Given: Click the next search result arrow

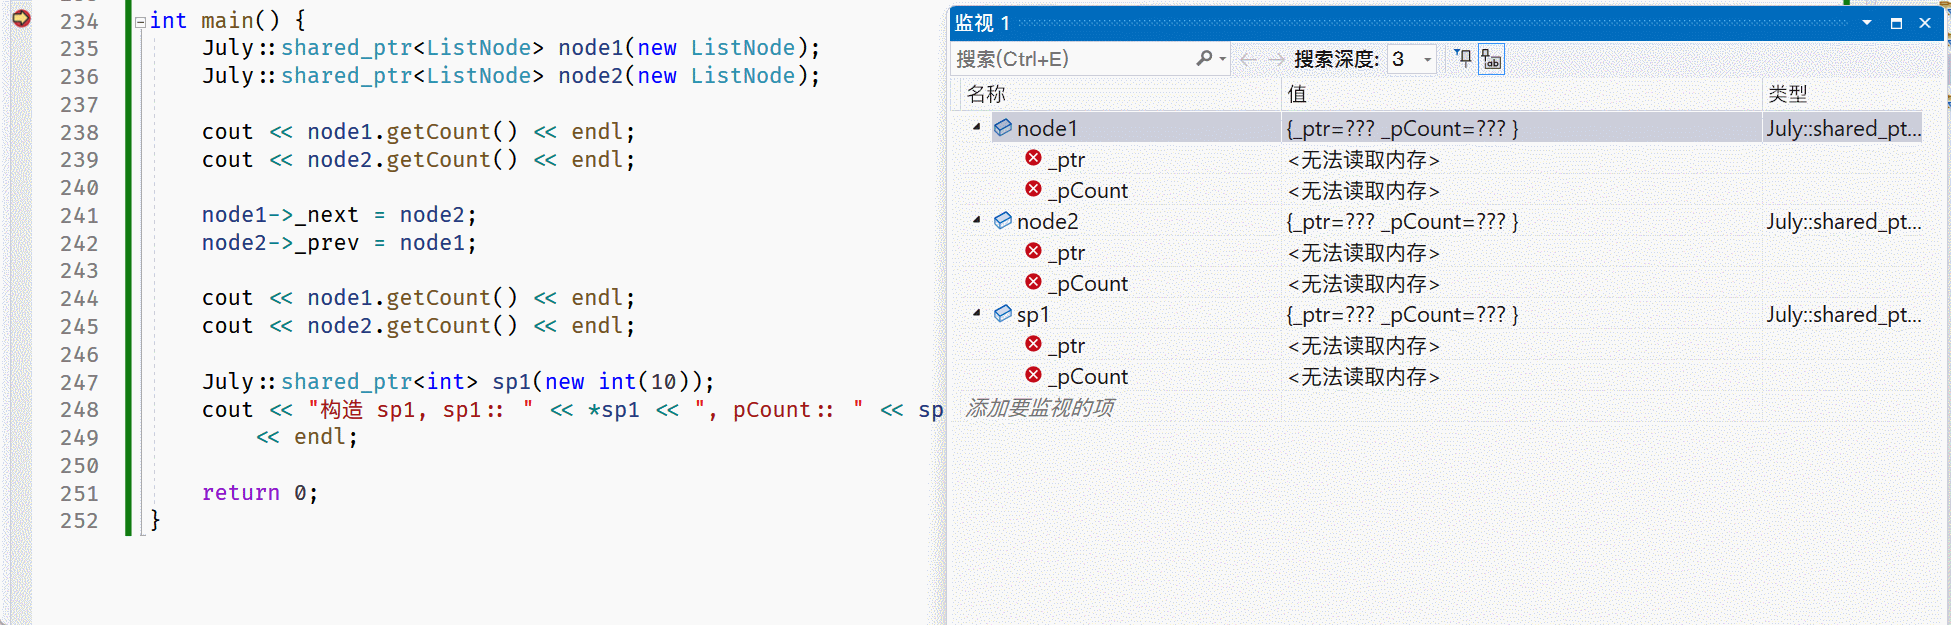Looking at the screenshot, I should point(1276,60).
